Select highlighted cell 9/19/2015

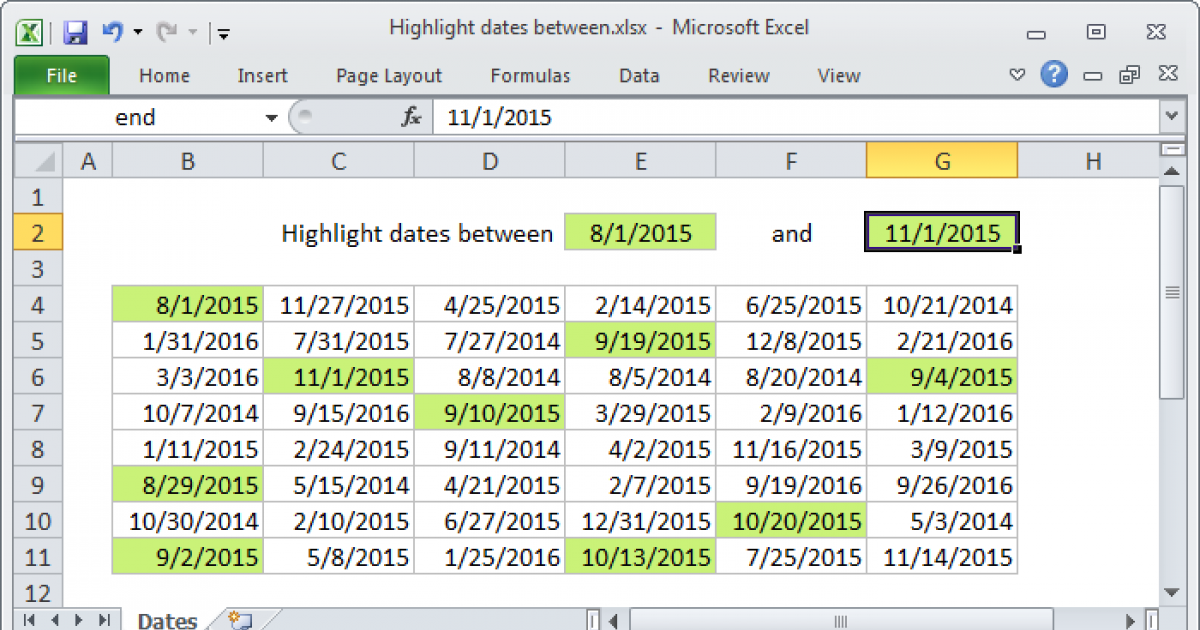pos(640,341)
